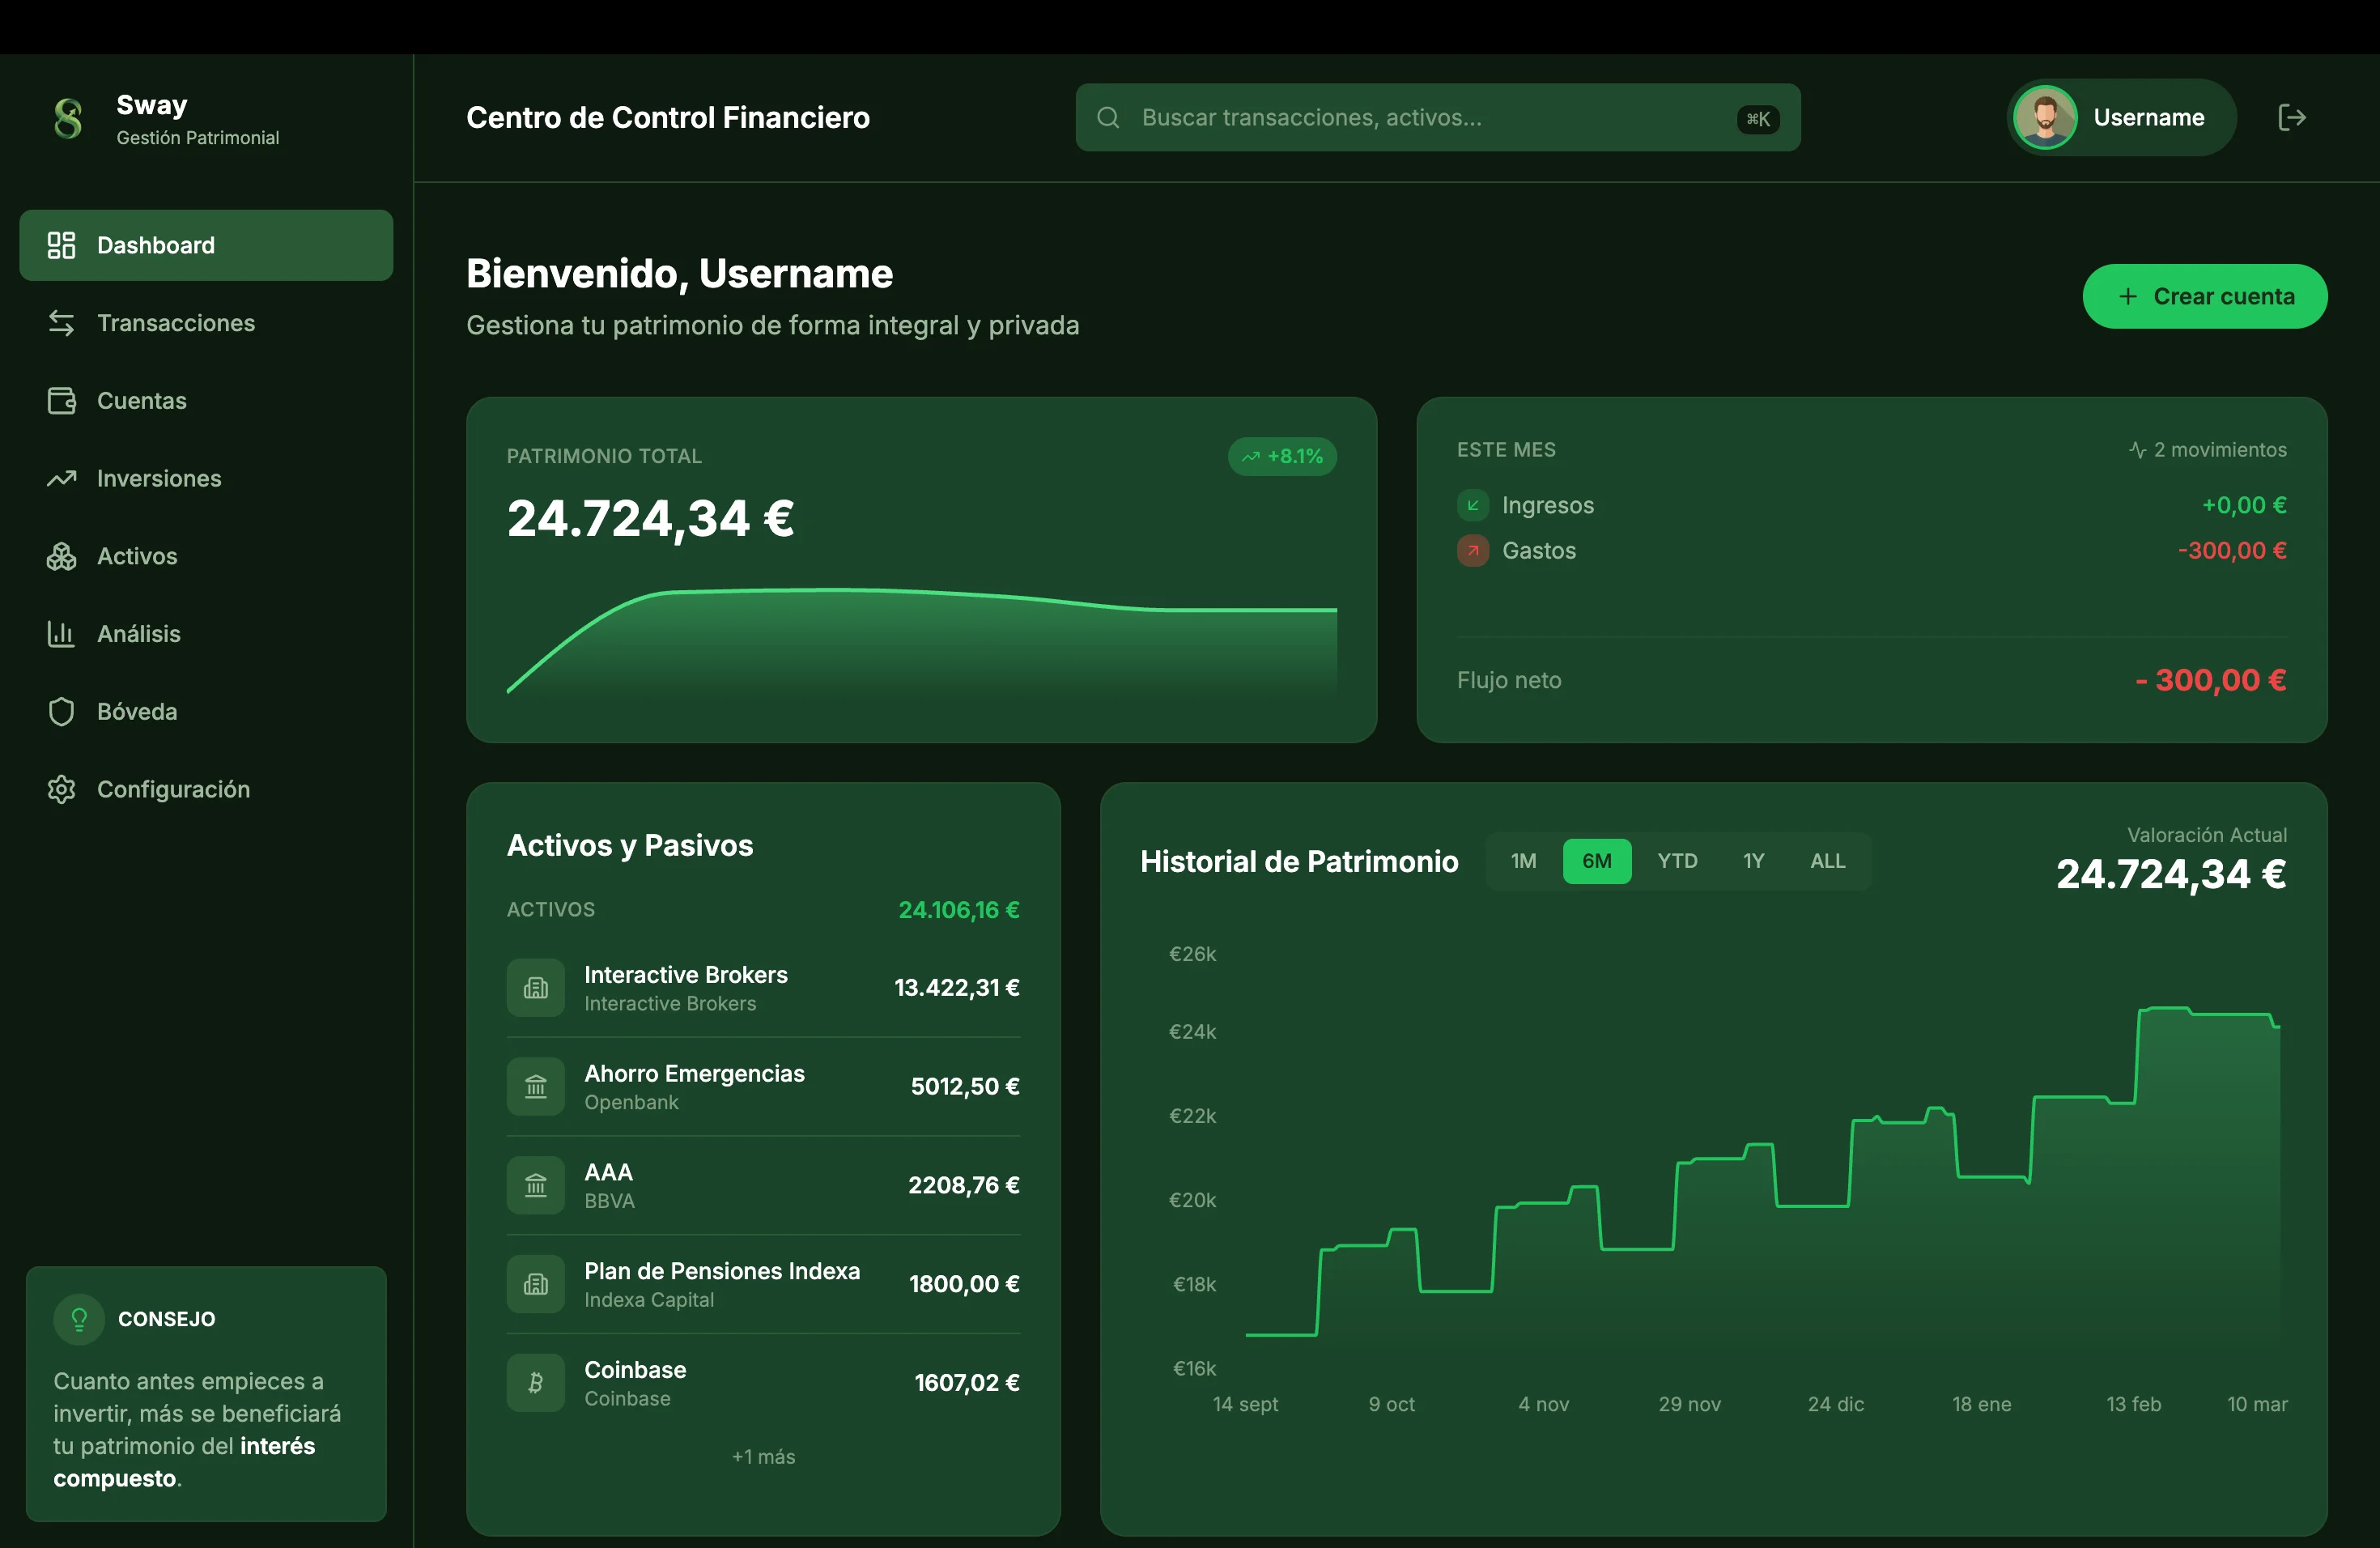Select the ALL time range

point(1827,861)
